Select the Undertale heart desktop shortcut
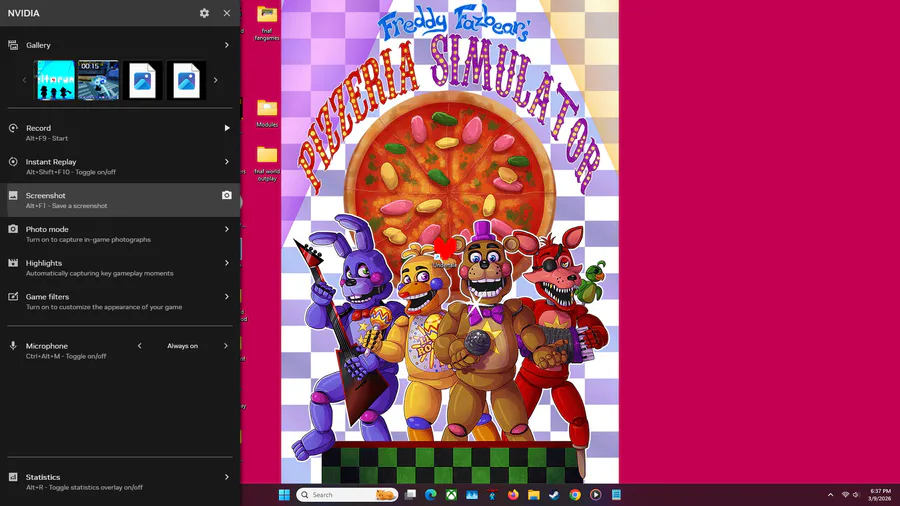This screenshot has width=900, height=506. pyautogui.click(x=445, y=253)
